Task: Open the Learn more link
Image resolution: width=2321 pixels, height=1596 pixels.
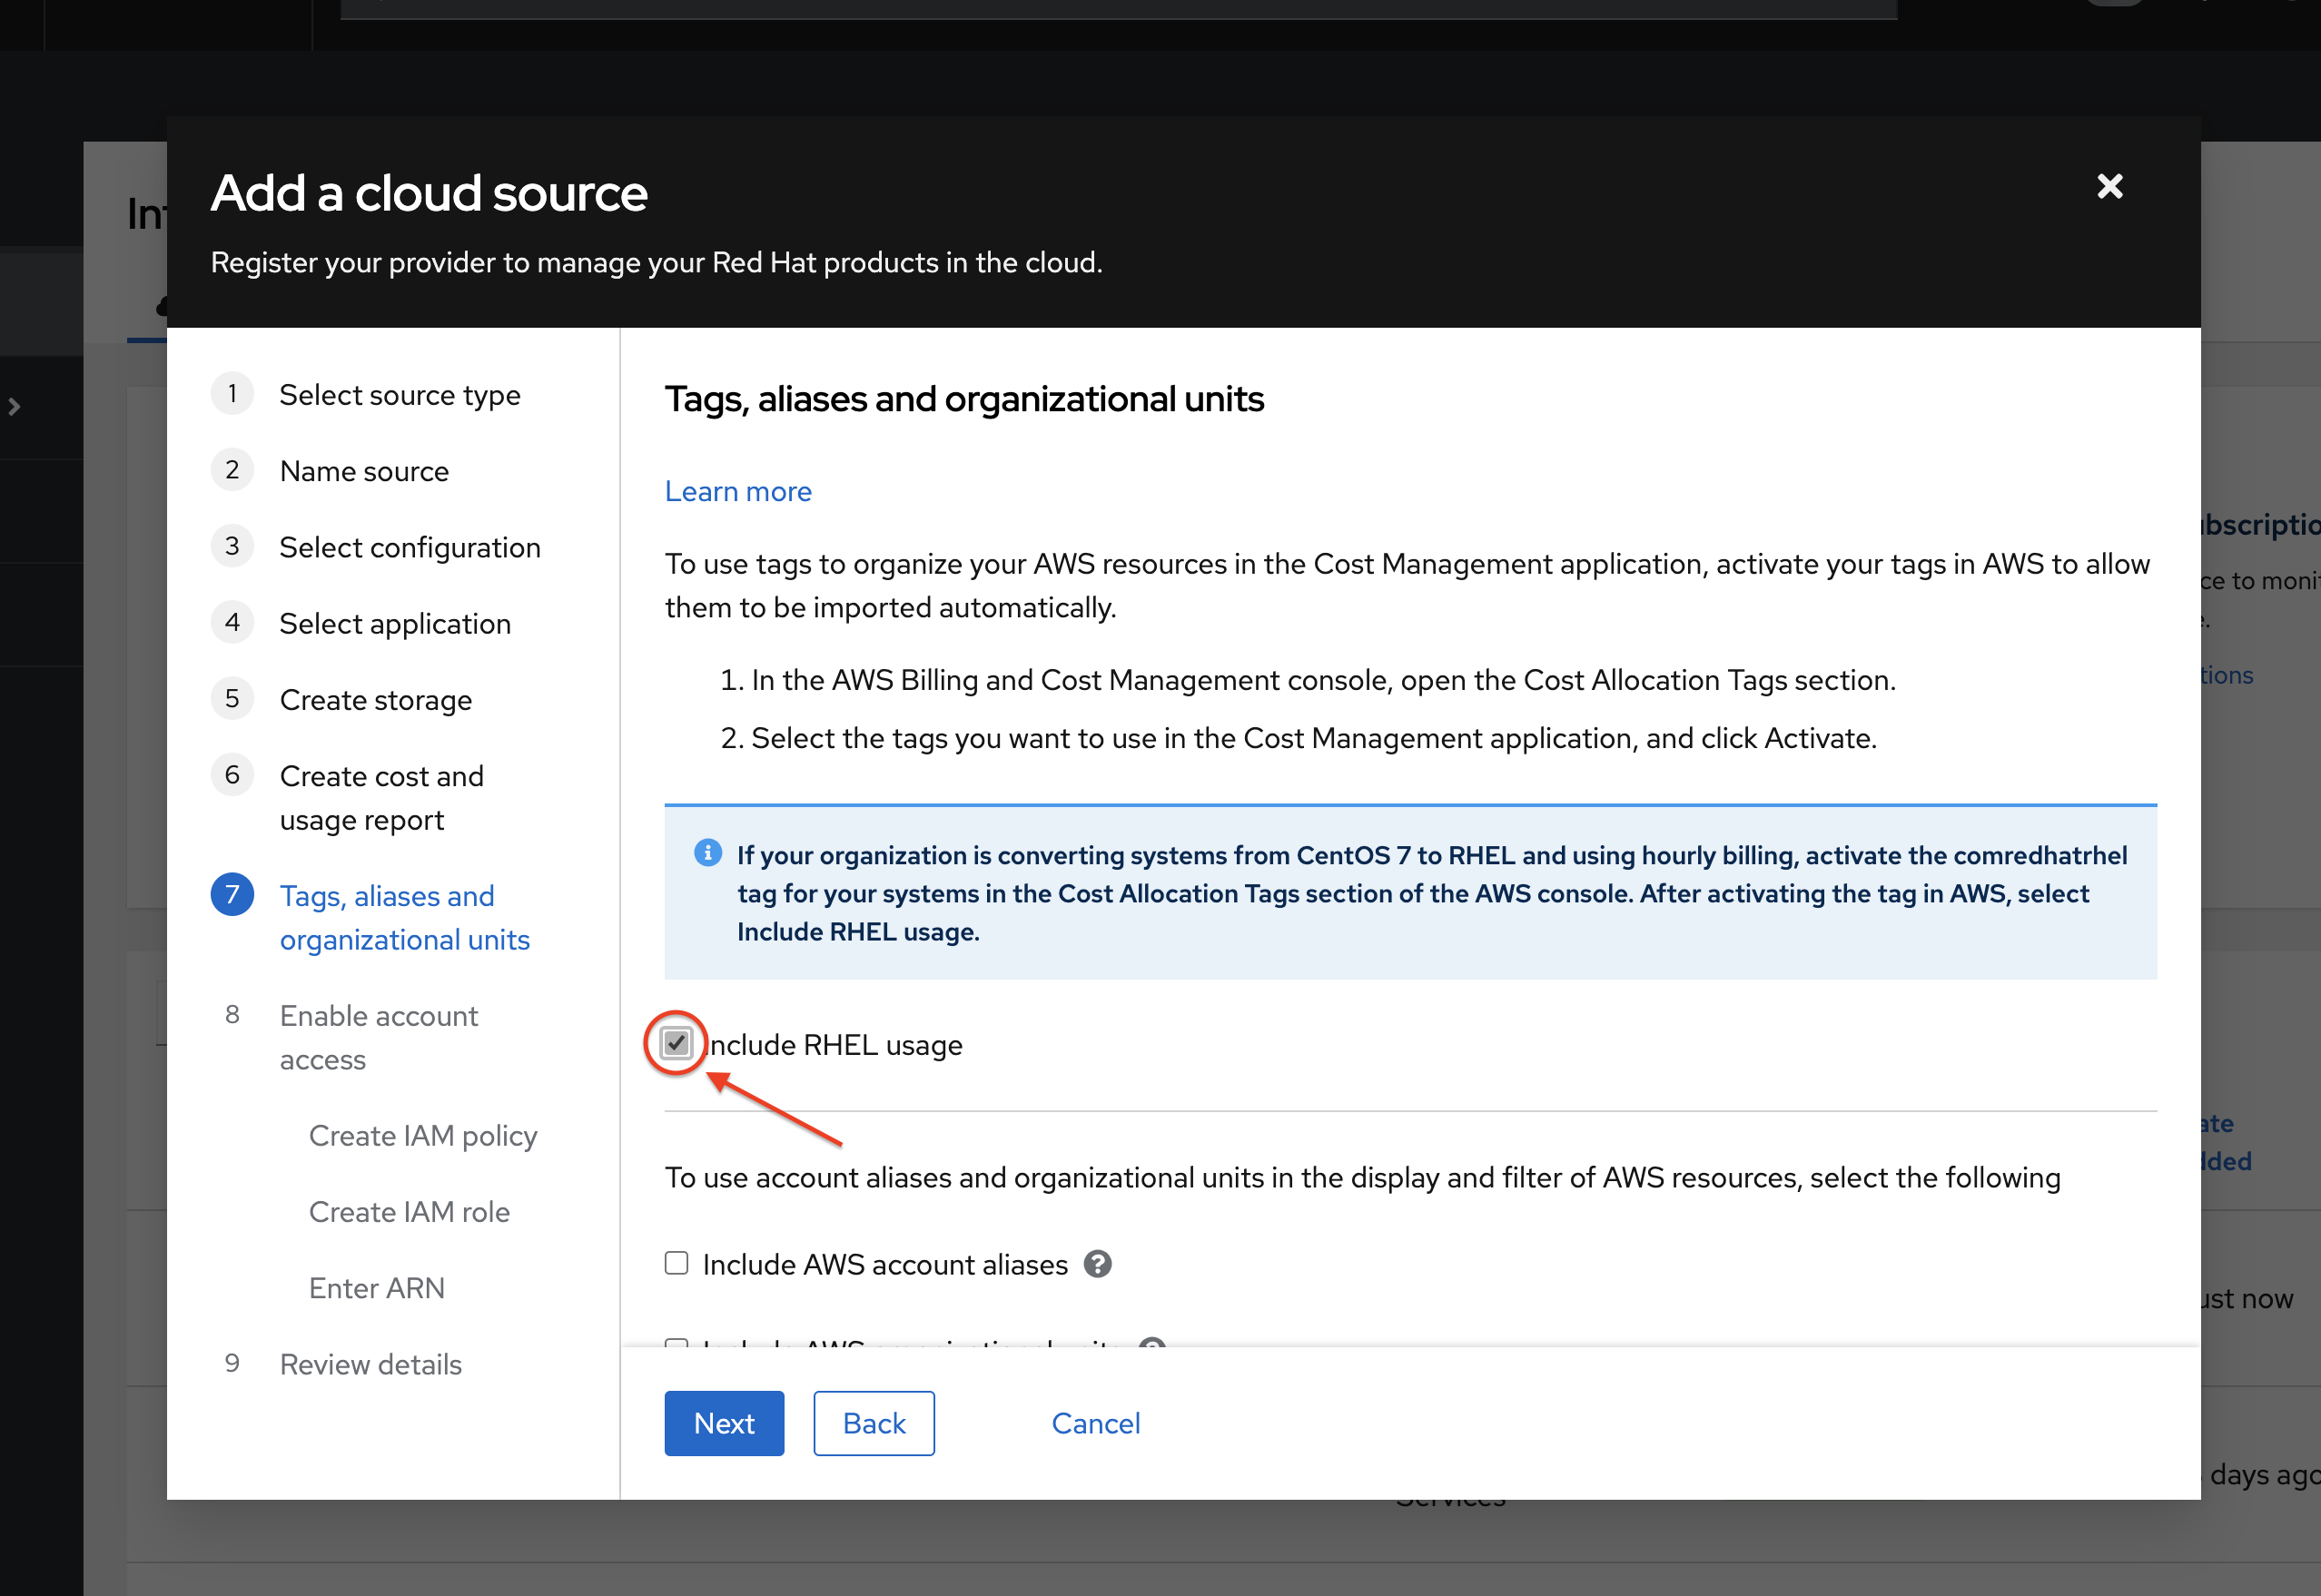Action: pyautogui.click(x=738, y=491)
